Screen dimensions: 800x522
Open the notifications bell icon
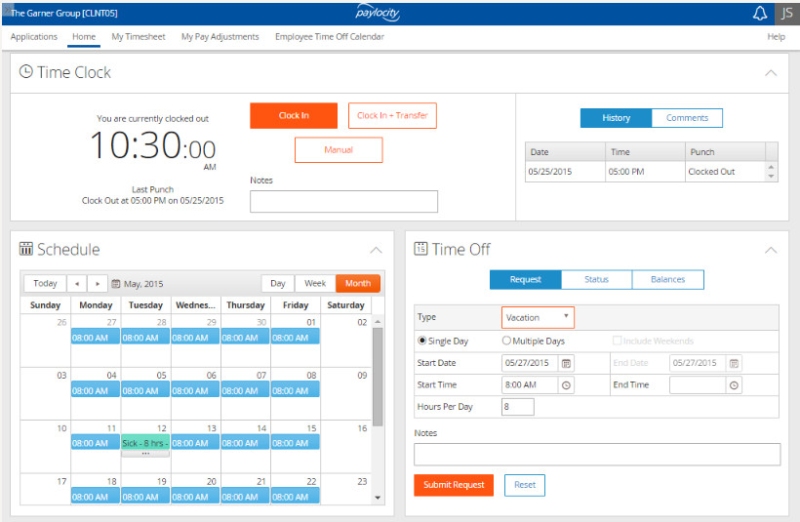pos(760,13)
